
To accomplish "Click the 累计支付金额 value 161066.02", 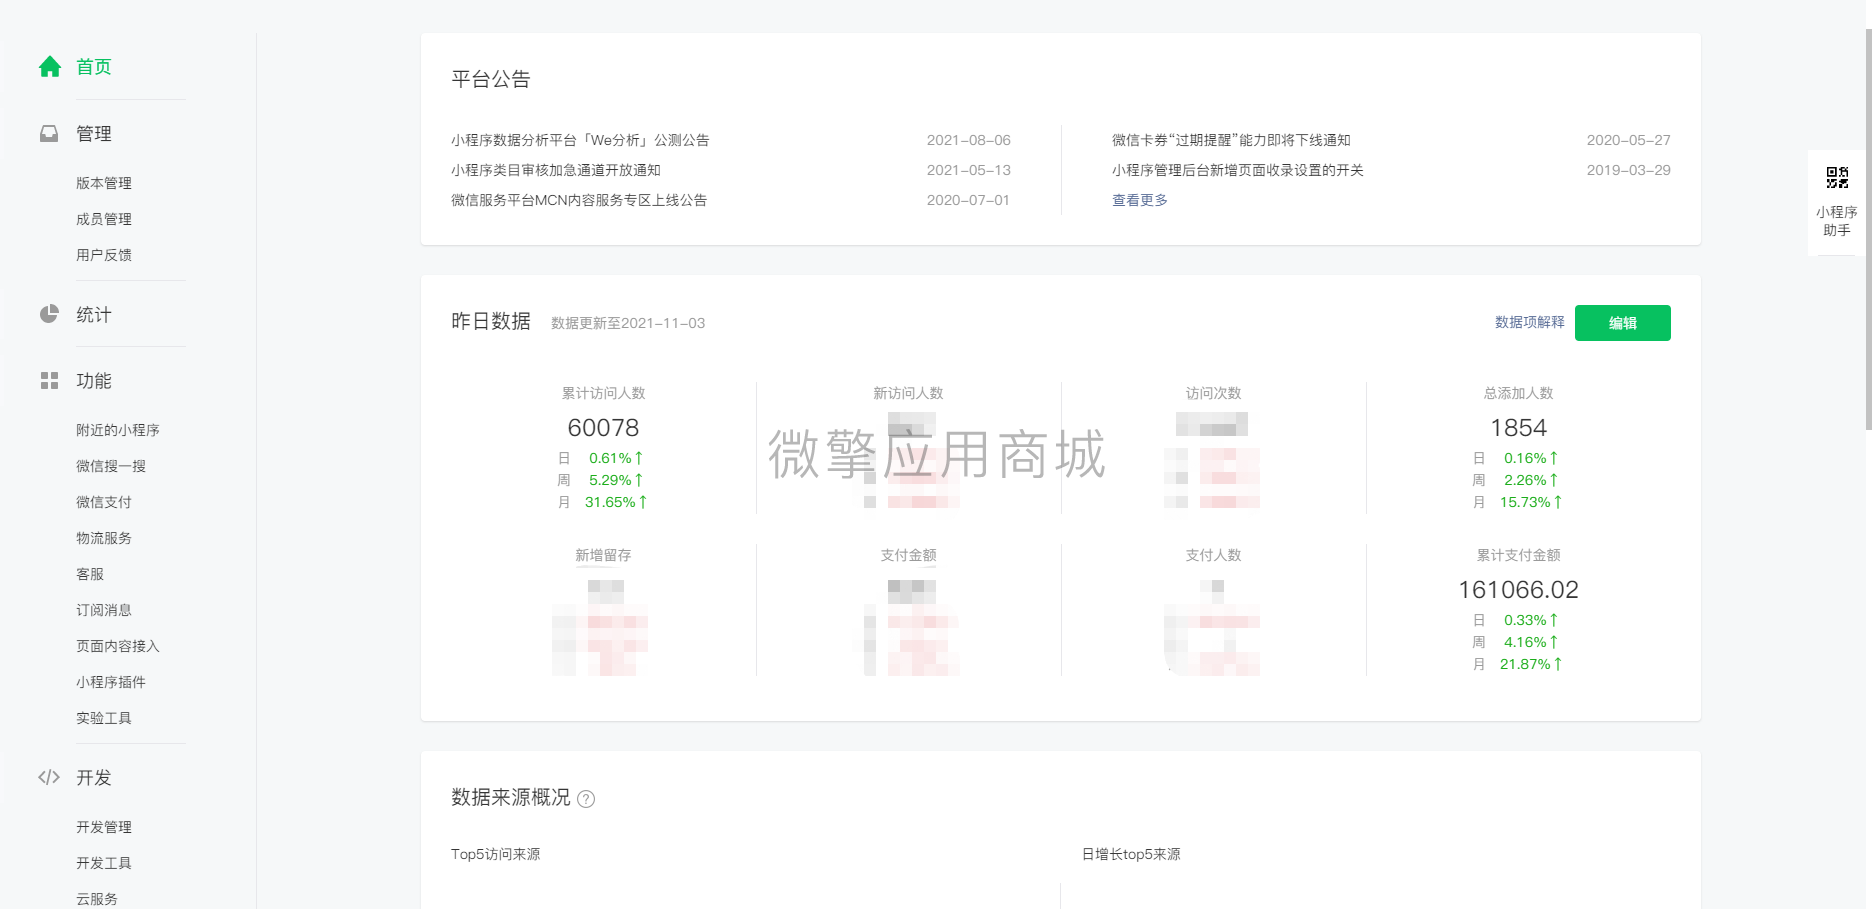I will 1518,590.
